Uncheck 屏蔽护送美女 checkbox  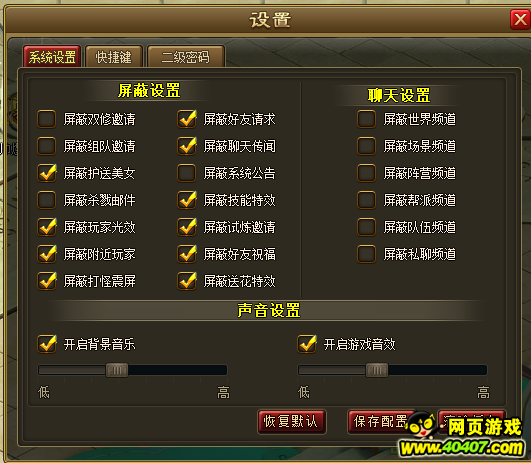pyautogui.click(x=46, y=173)
